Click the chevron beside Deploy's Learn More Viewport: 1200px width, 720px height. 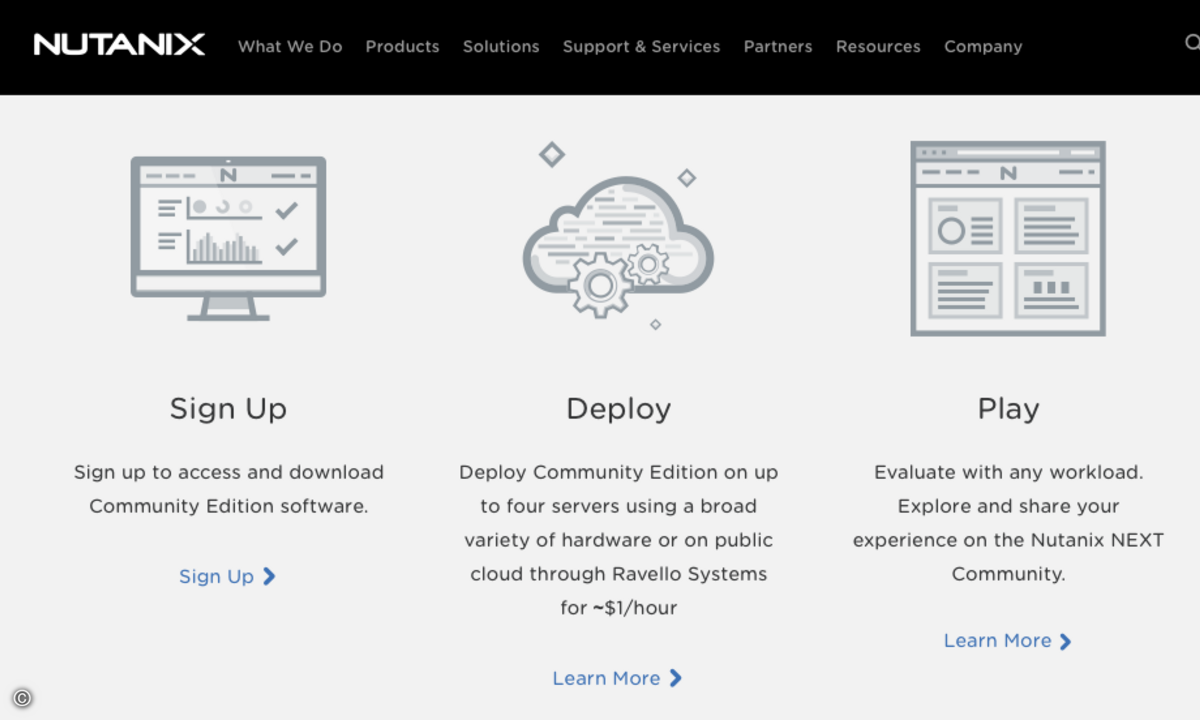675,678
